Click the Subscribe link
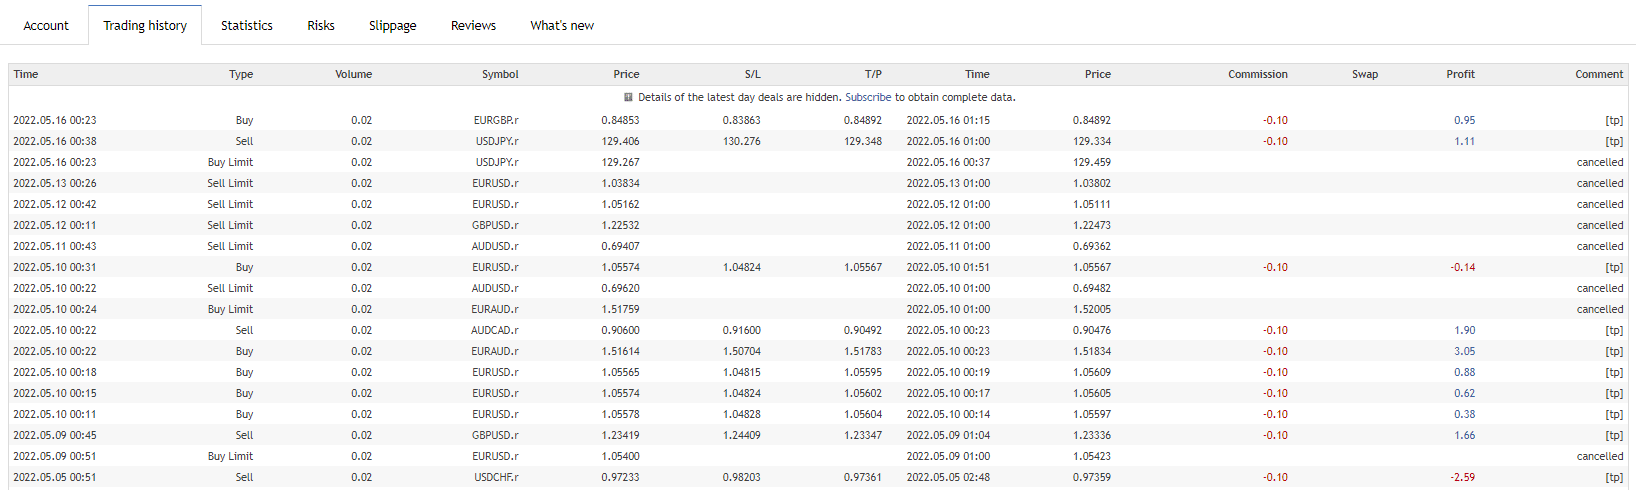 [x=868, y=97]
